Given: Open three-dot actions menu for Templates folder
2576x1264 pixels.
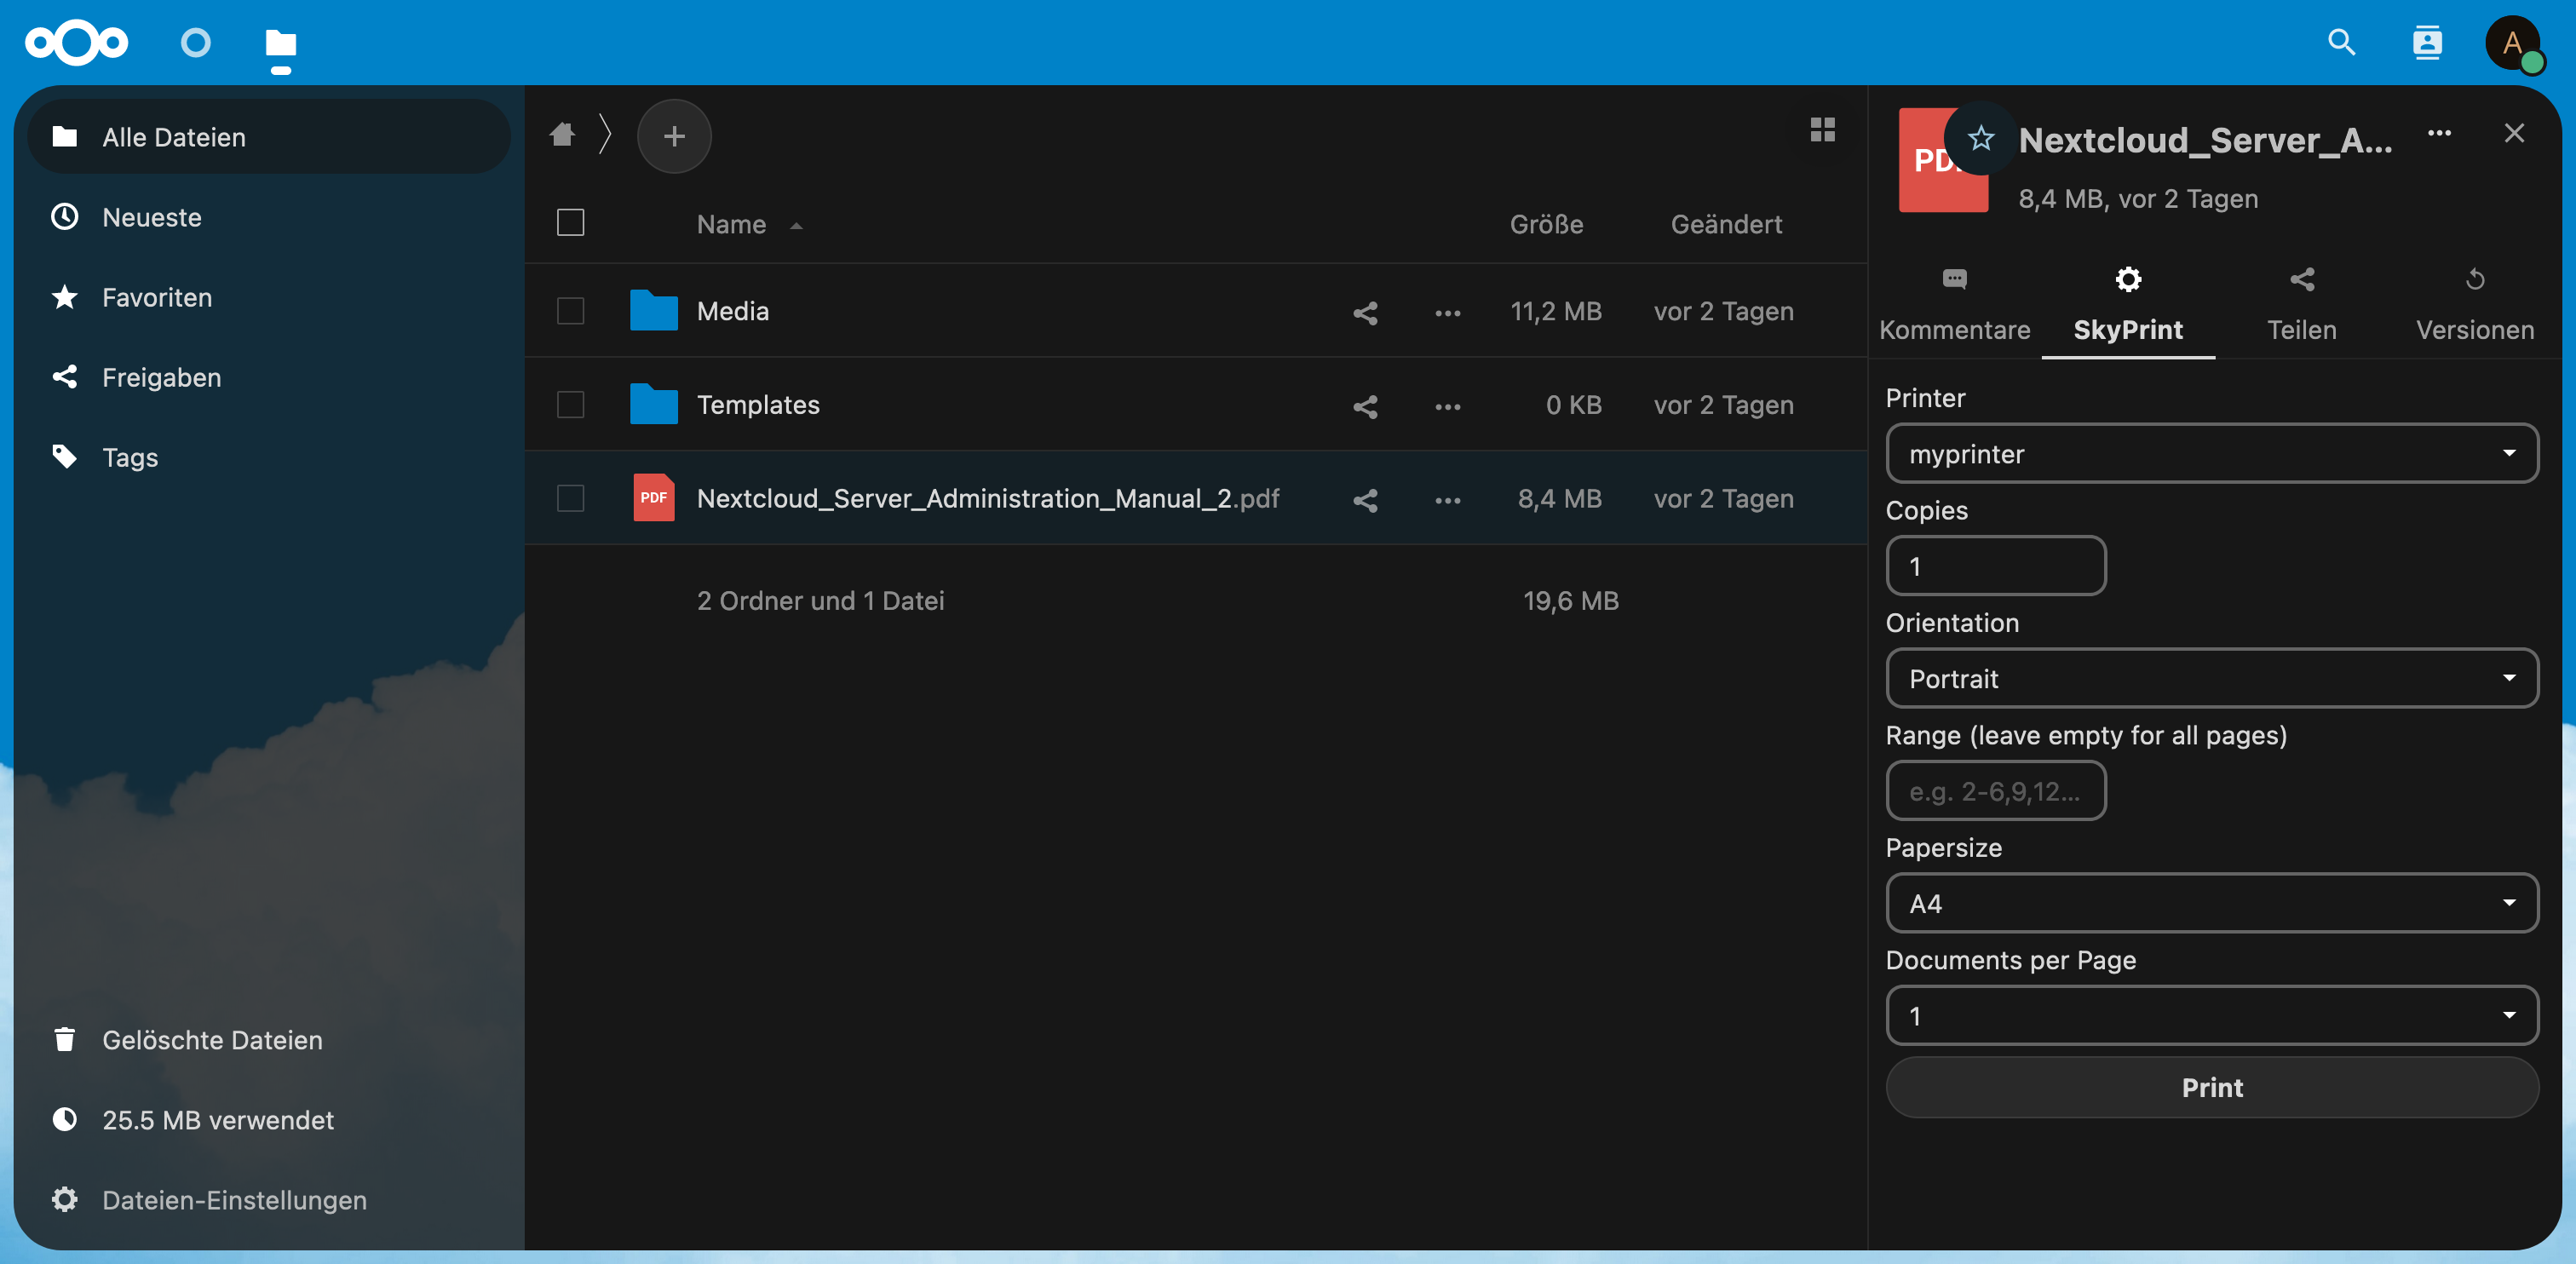Looking at the screenshot, I should 1447,406.
